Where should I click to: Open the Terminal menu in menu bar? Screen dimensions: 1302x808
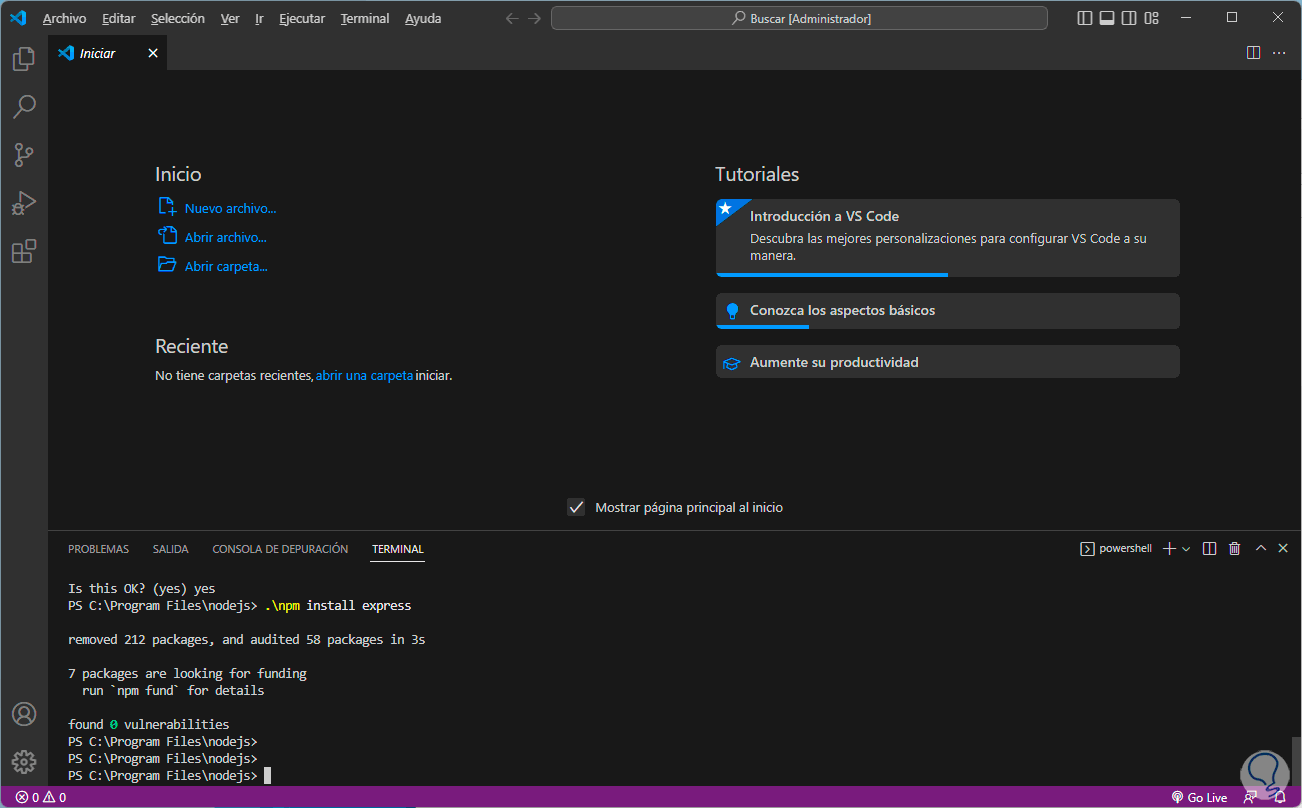pos(364,19)
